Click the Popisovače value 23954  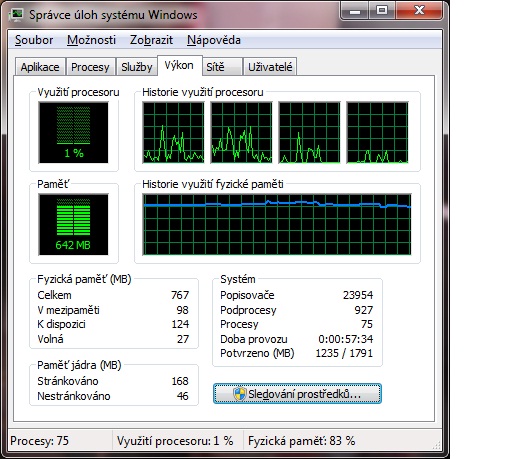coord(358,295)
